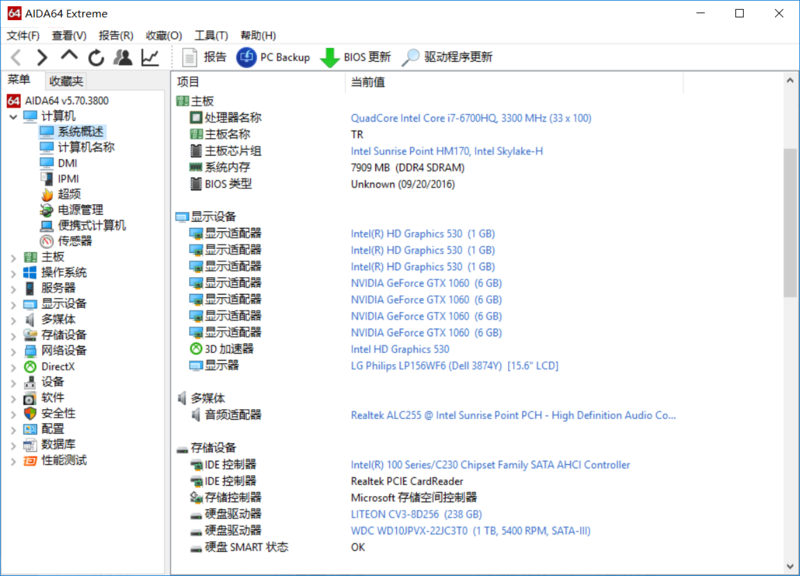Collapse the 计算机 tree node

[13, 117]
